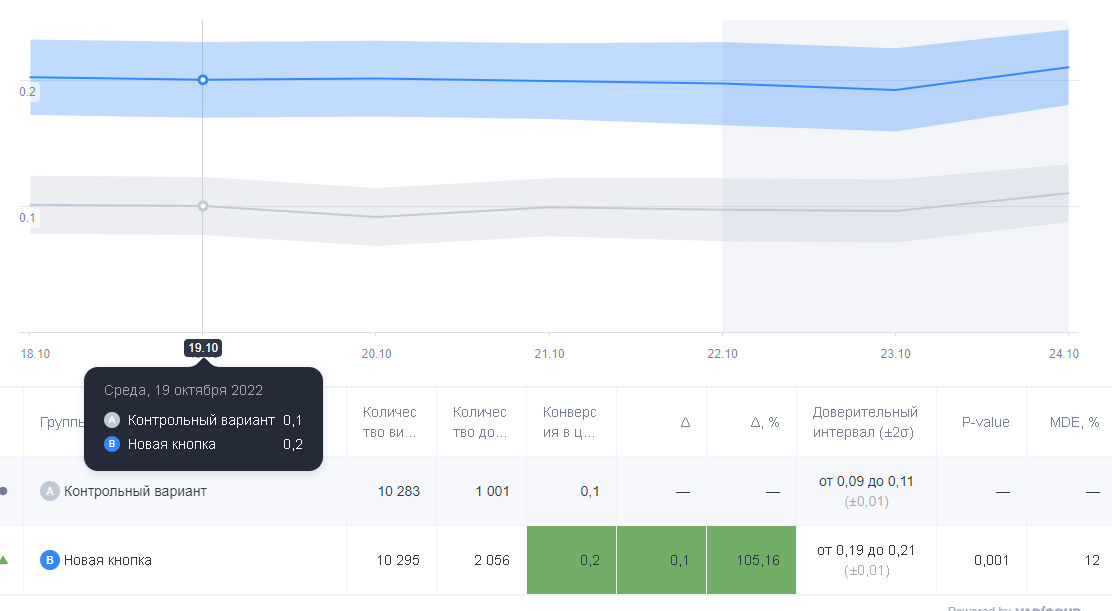Screen dimensions: 1112x611
Task: Click the A badge inside the tooltip
Action: (x=112, y=420)
